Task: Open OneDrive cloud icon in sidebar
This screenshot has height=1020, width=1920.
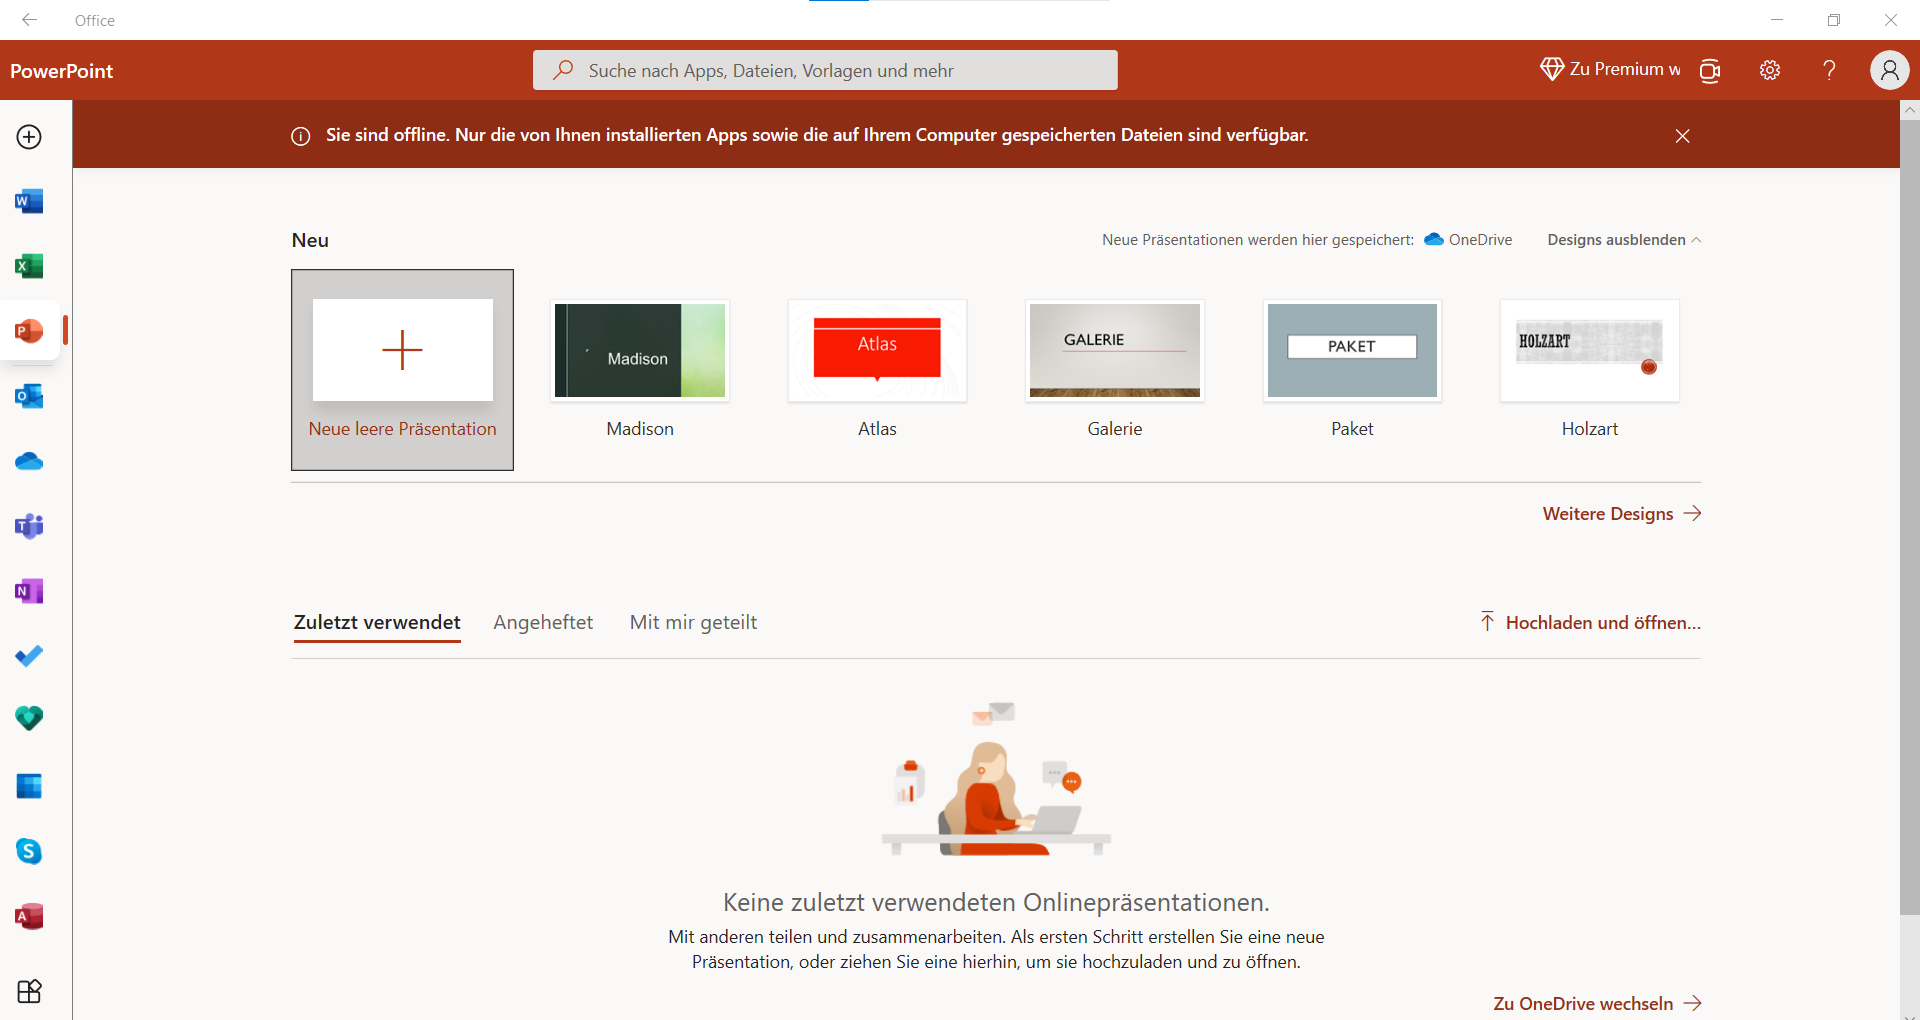Action: 29,461
